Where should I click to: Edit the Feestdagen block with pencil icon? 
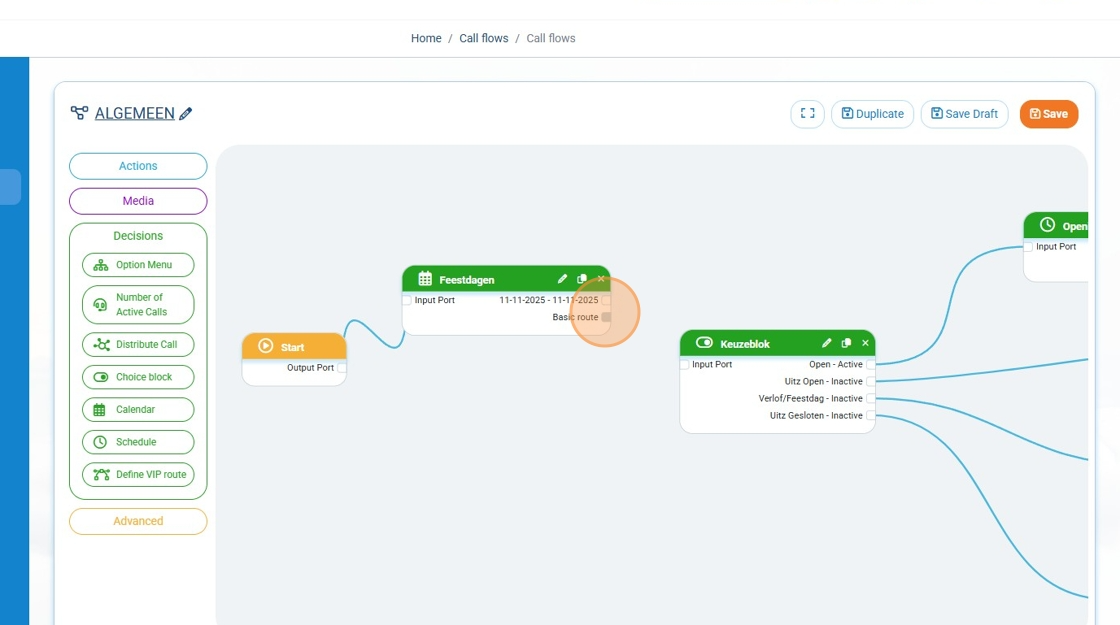click(x=562, y=279)
